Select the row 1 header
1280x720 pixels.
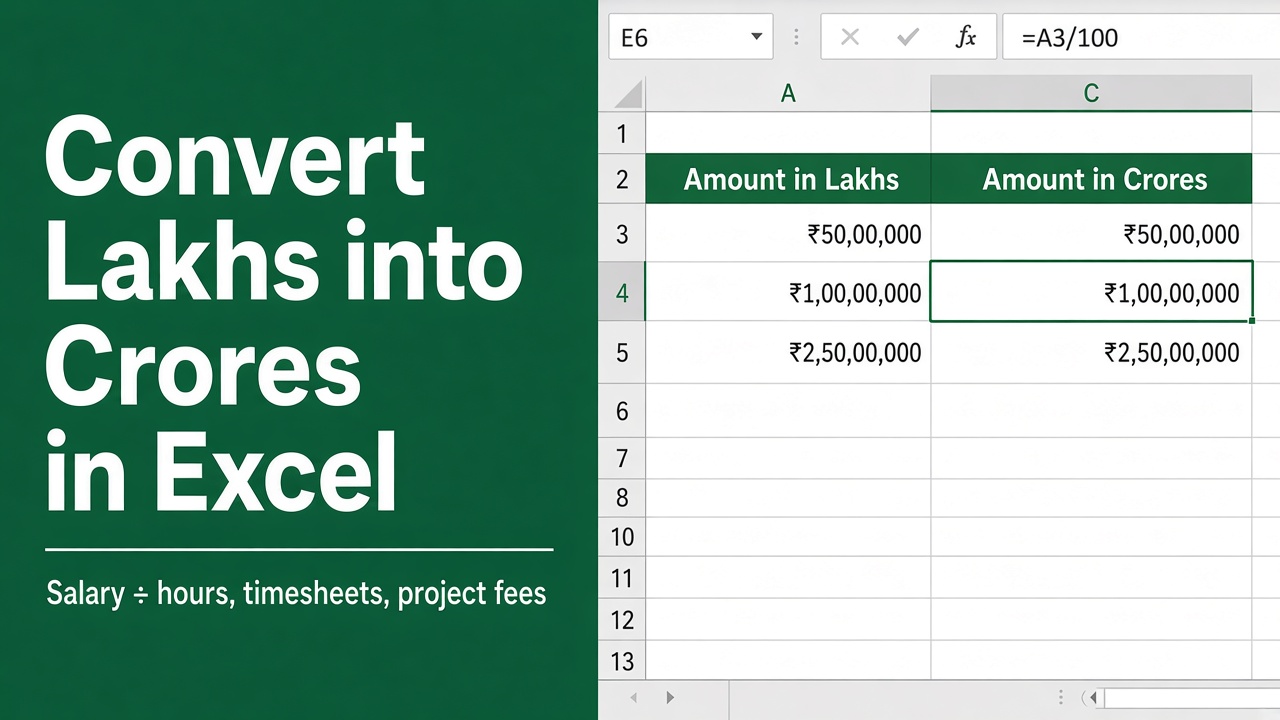622,133
